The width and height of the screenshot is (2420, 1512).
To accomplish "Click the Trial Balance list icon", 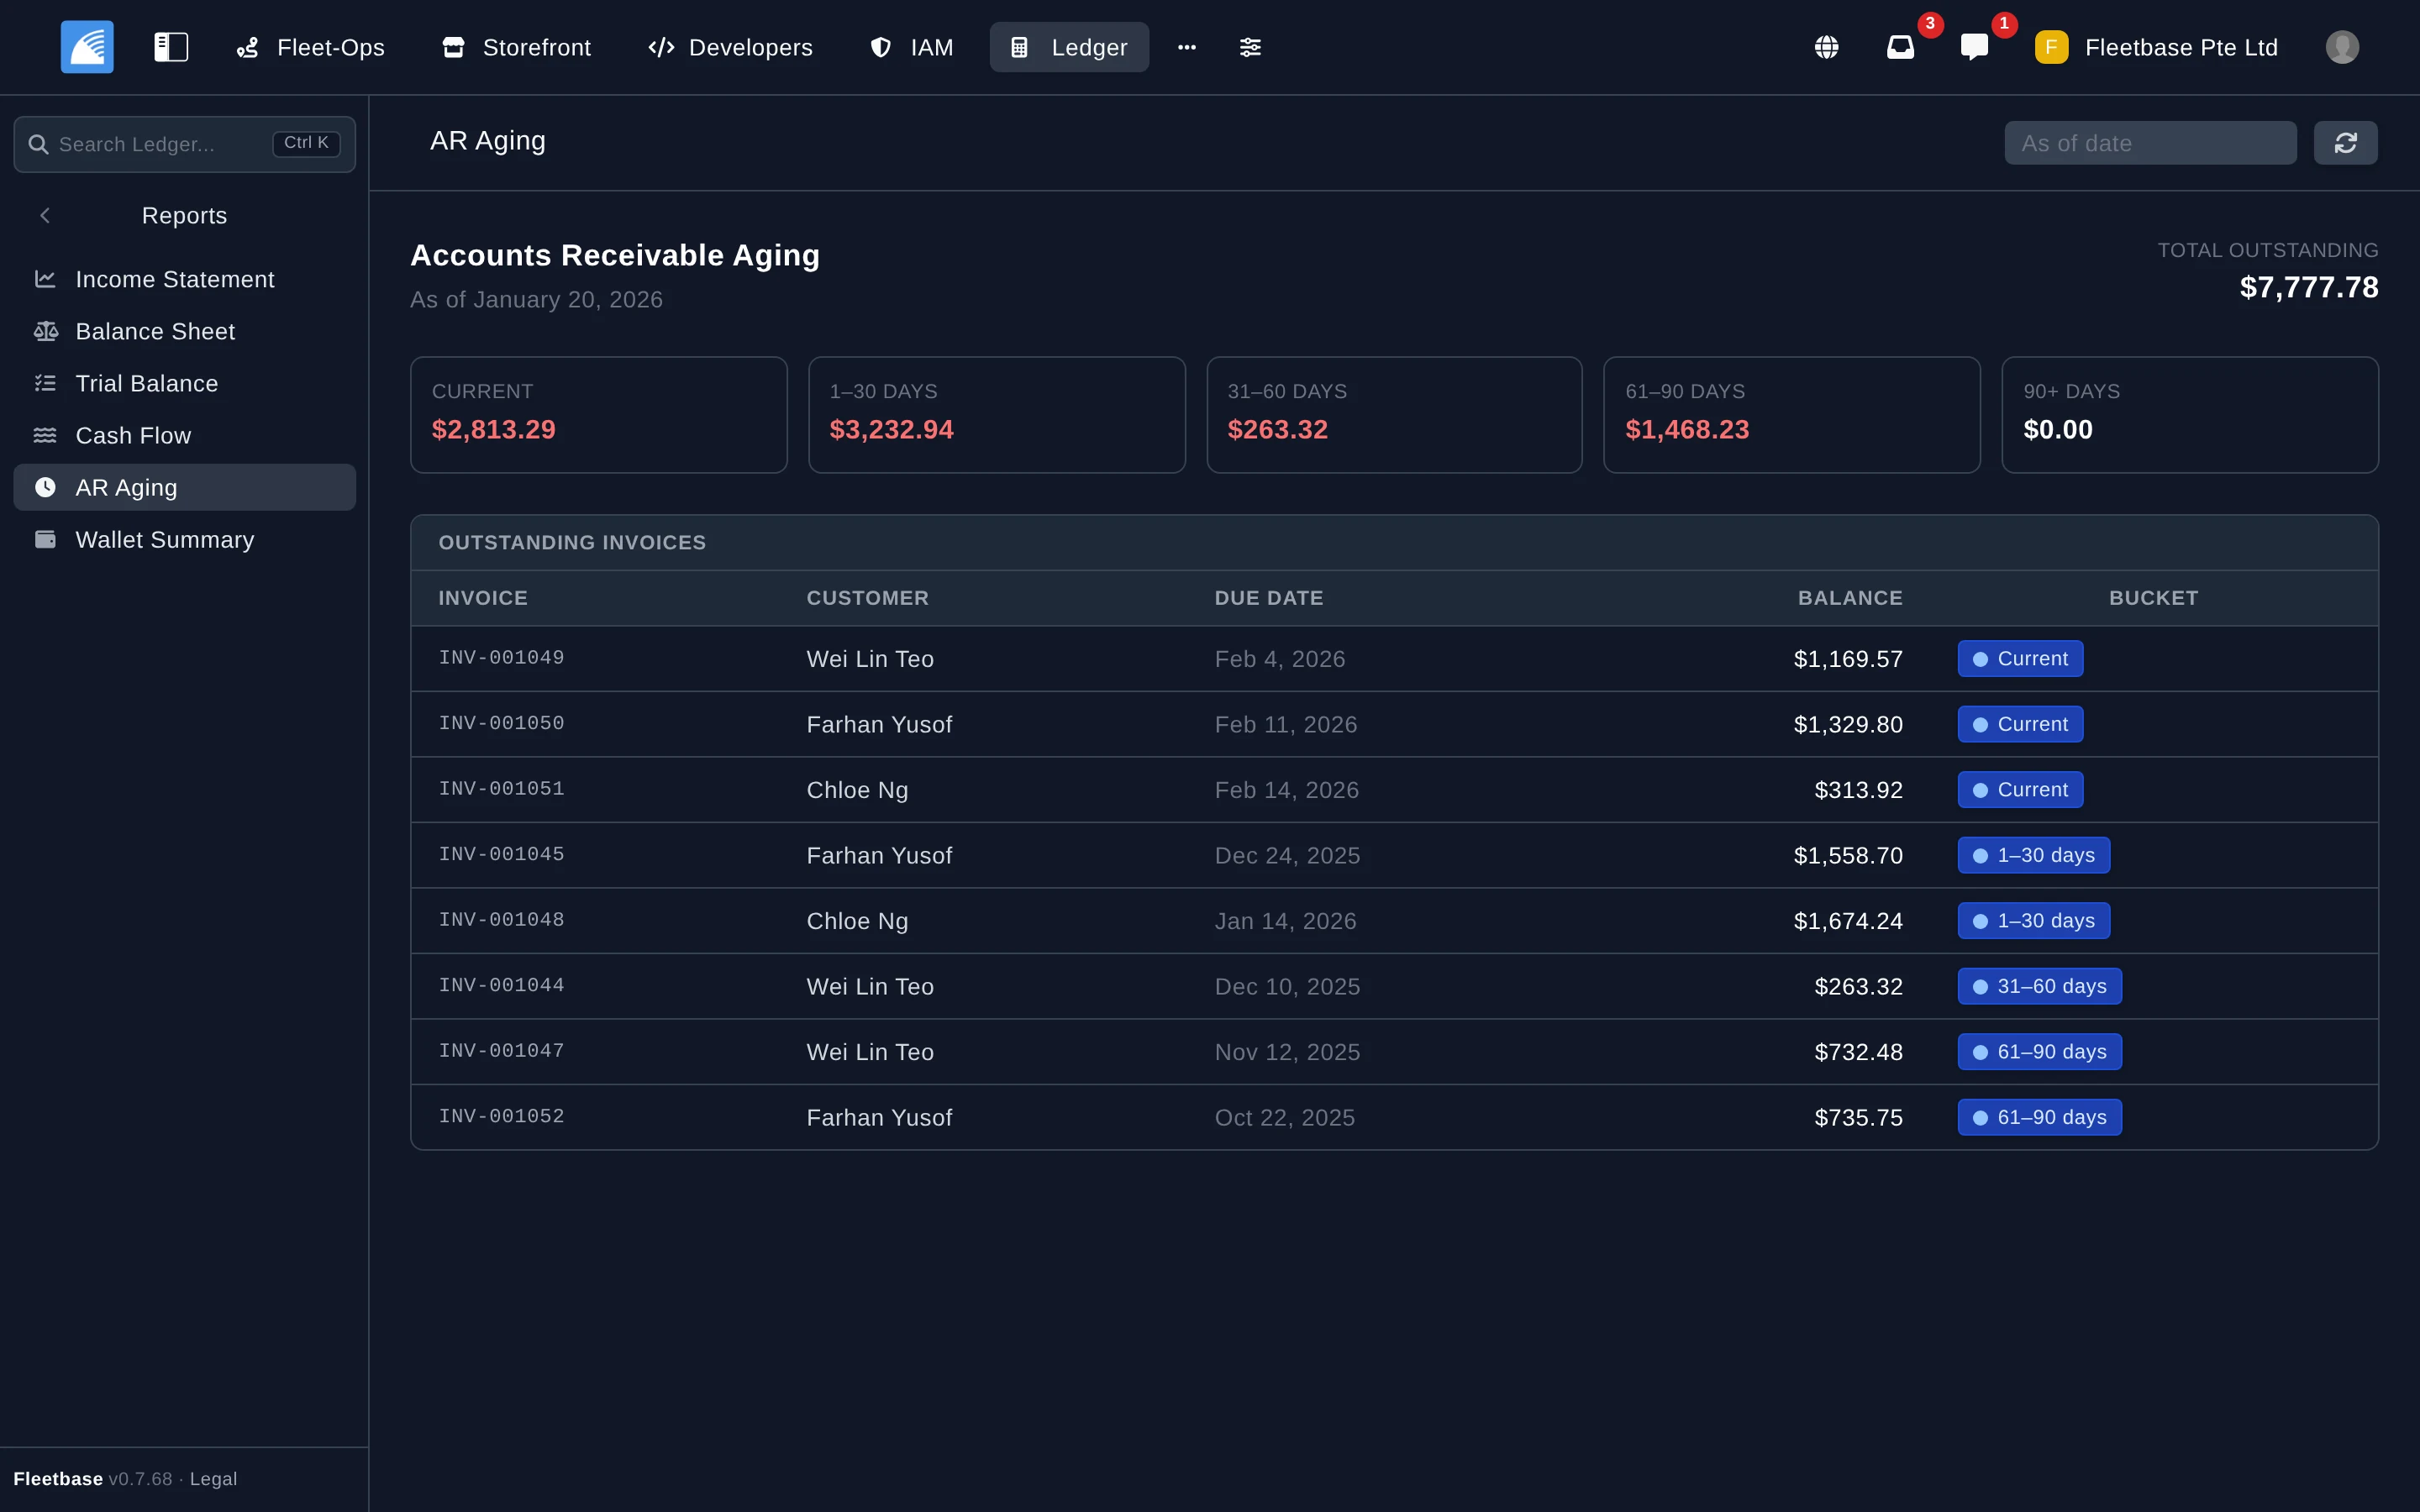I will pos(45,383).
